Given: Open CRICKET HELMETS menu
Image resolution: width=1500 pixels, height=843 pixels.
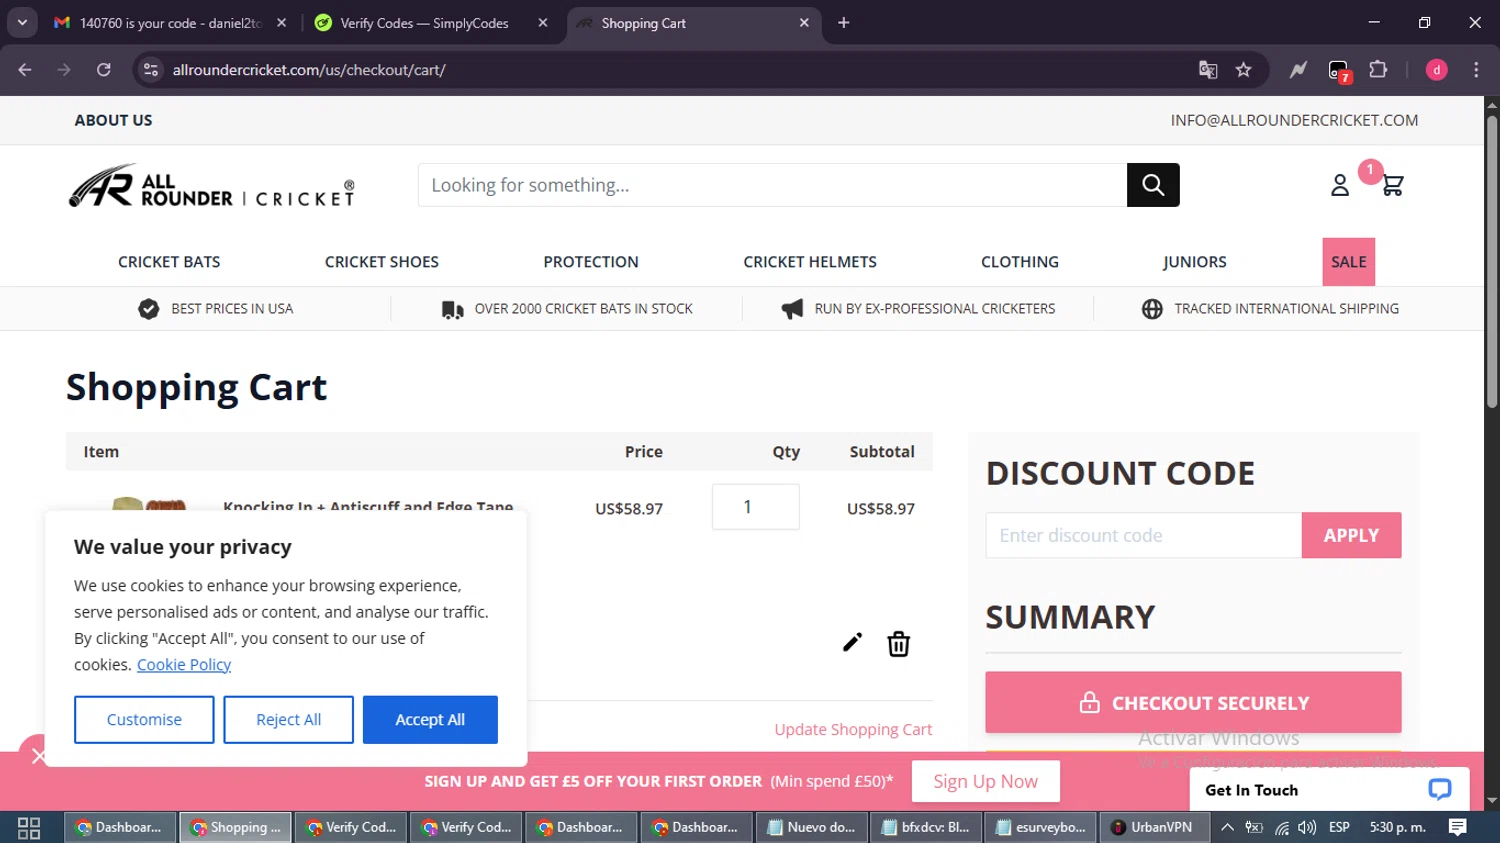Looking at the screenshot, I should (x=810, y=262).
